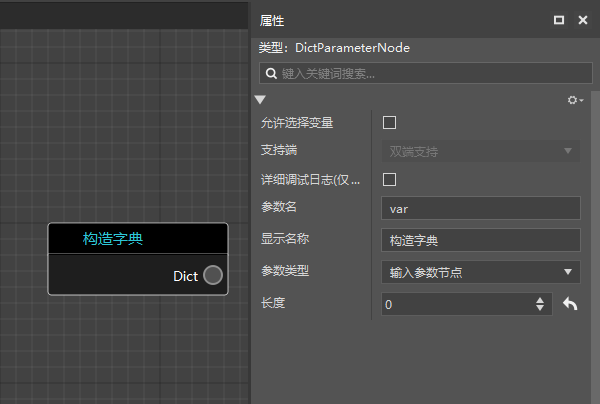Focus the keyword search field
The image size is (600, 404).
(426, 73)
